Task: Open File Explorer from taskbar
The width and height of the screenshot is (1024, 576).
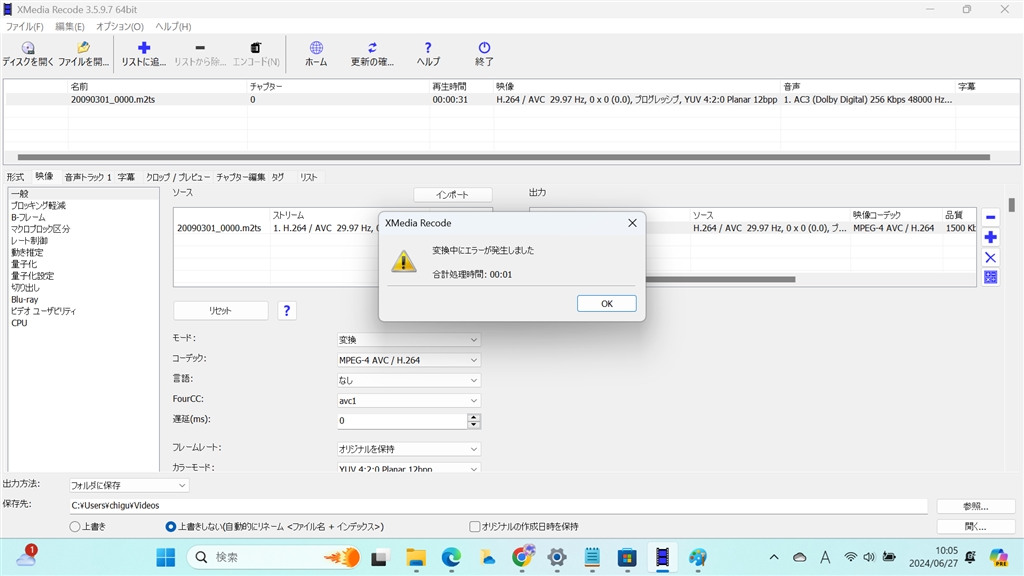Action: click(x=415, y=557)
